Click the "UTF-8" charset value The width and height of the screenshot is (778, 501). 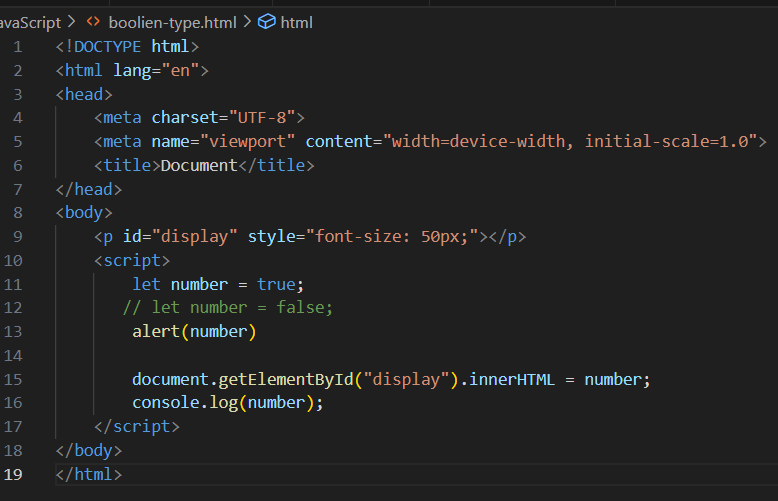coord(261,118)
